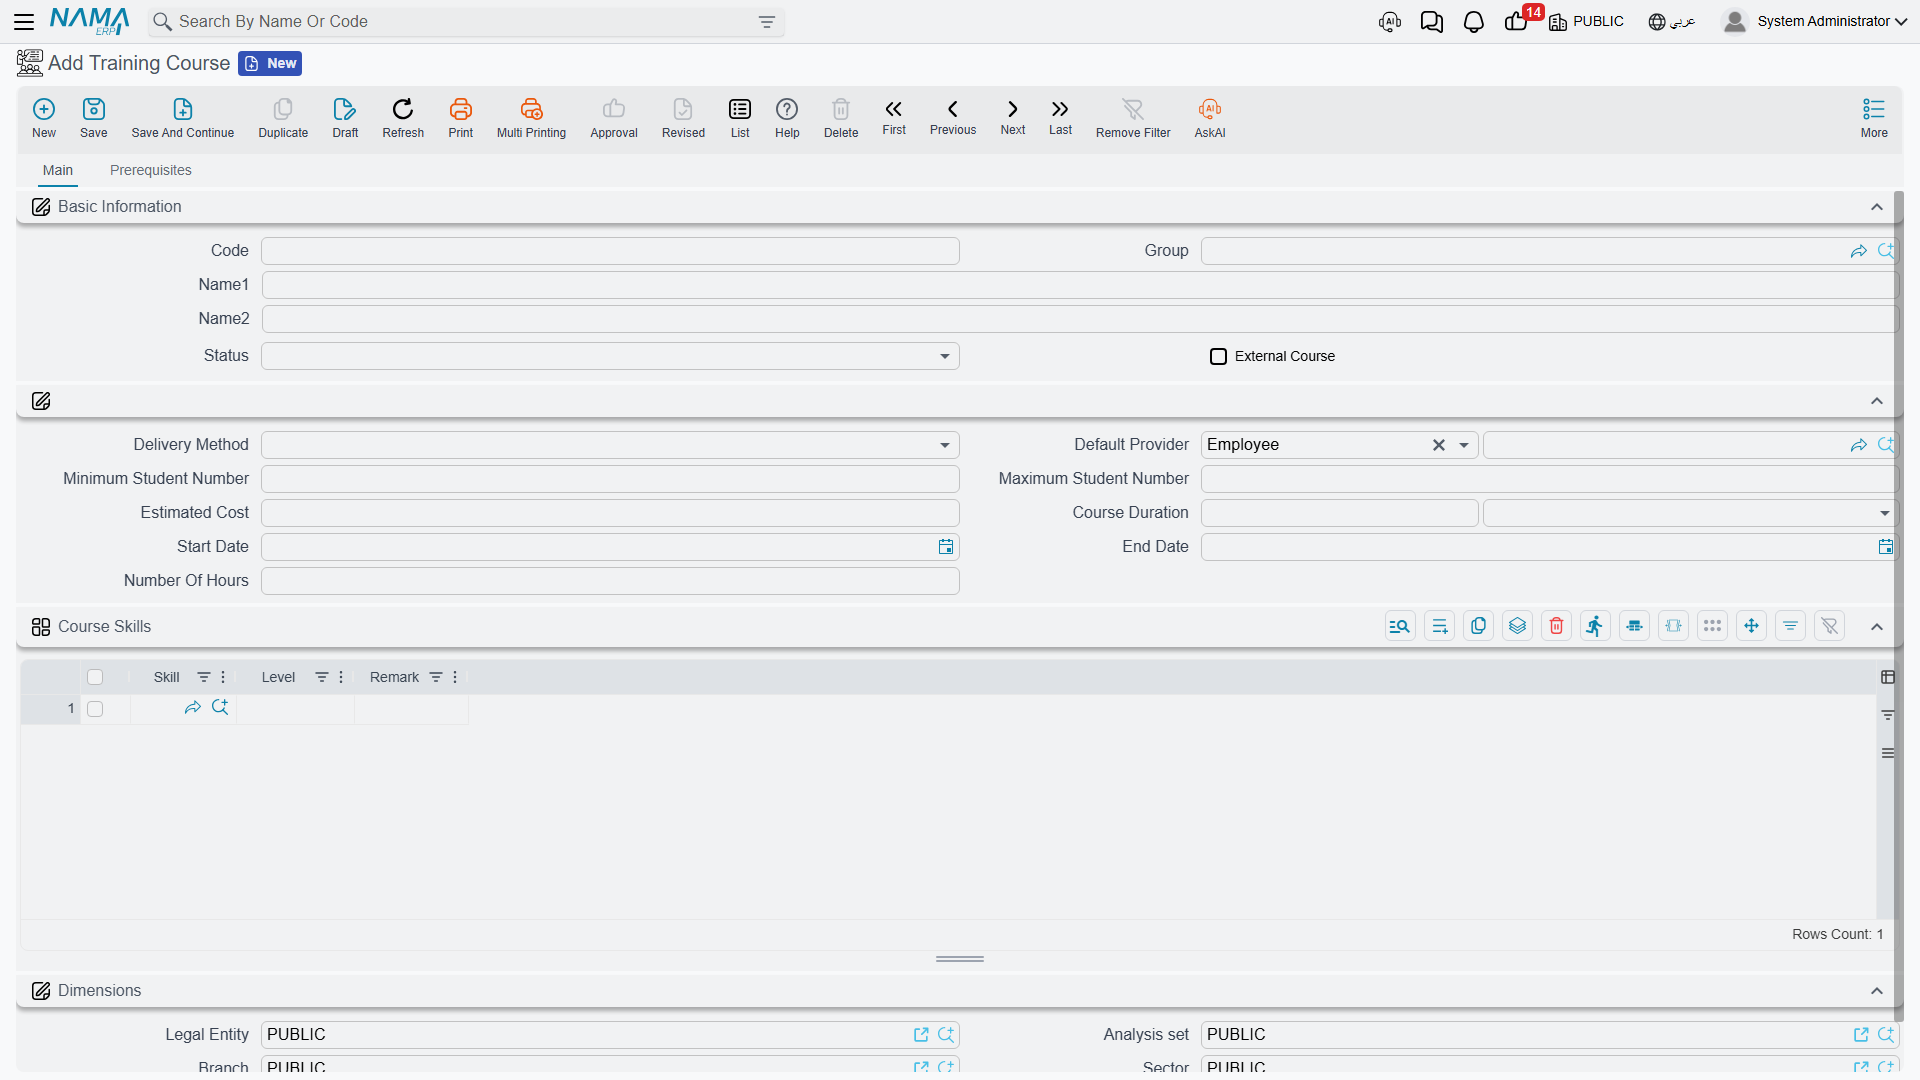Toggle External Course checkbox
This screenshot has height=1080, width=1920.
(x=1218, y=356)
